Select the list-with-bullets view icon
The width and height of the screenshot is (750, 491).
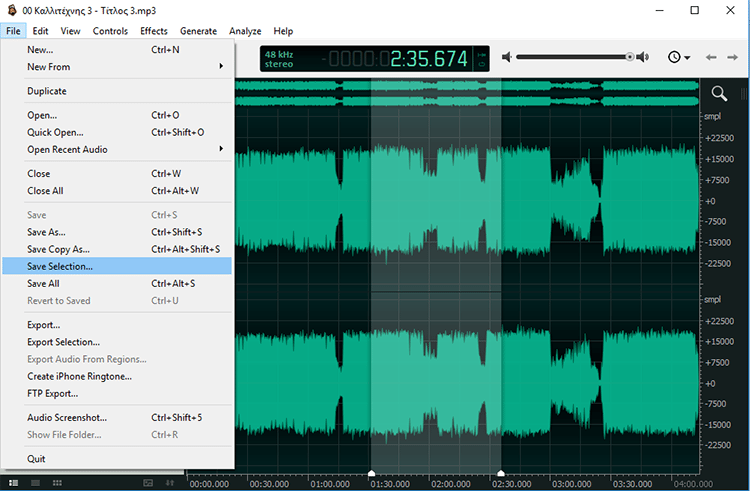point(13,483)
